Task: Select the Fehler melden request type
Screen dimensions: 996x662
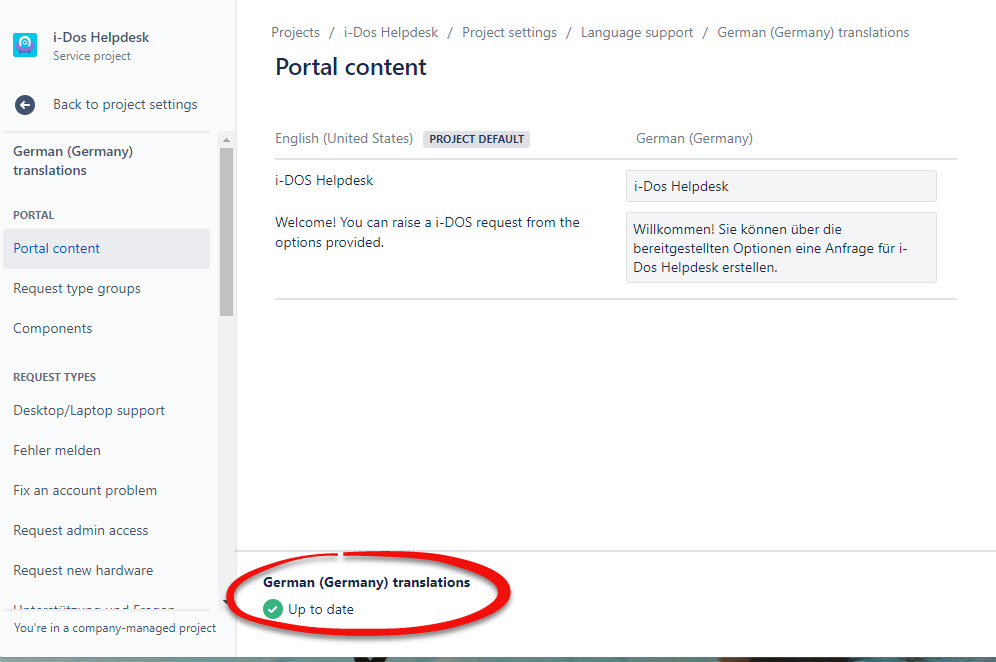Action: (57, 450)
